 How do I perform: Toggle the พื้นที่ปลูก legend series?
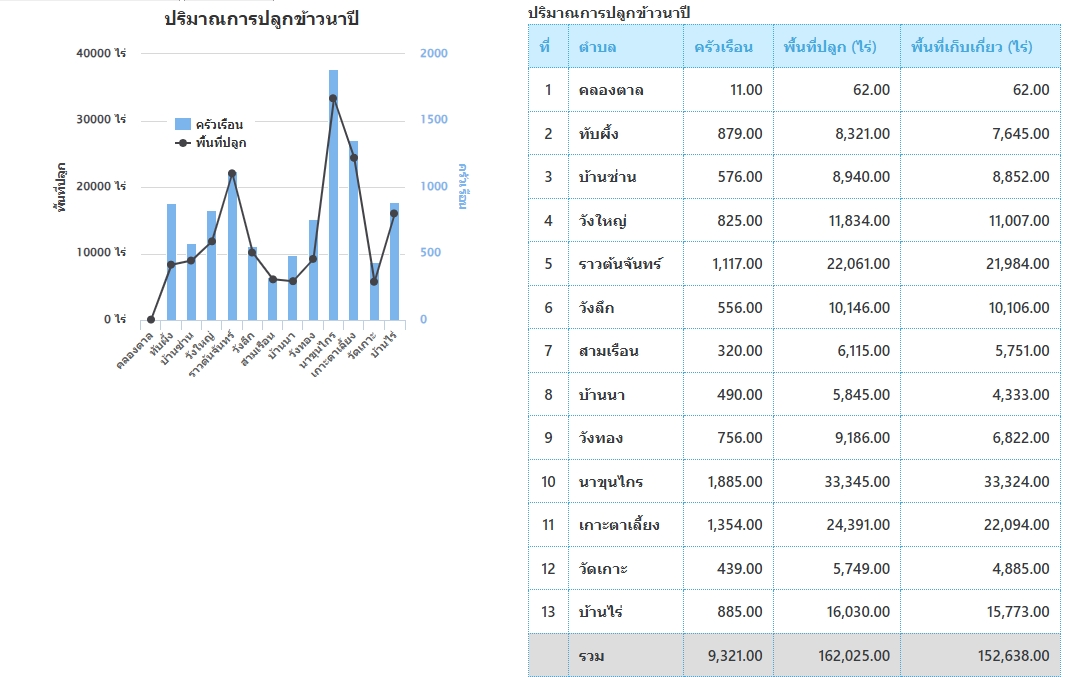221,143
